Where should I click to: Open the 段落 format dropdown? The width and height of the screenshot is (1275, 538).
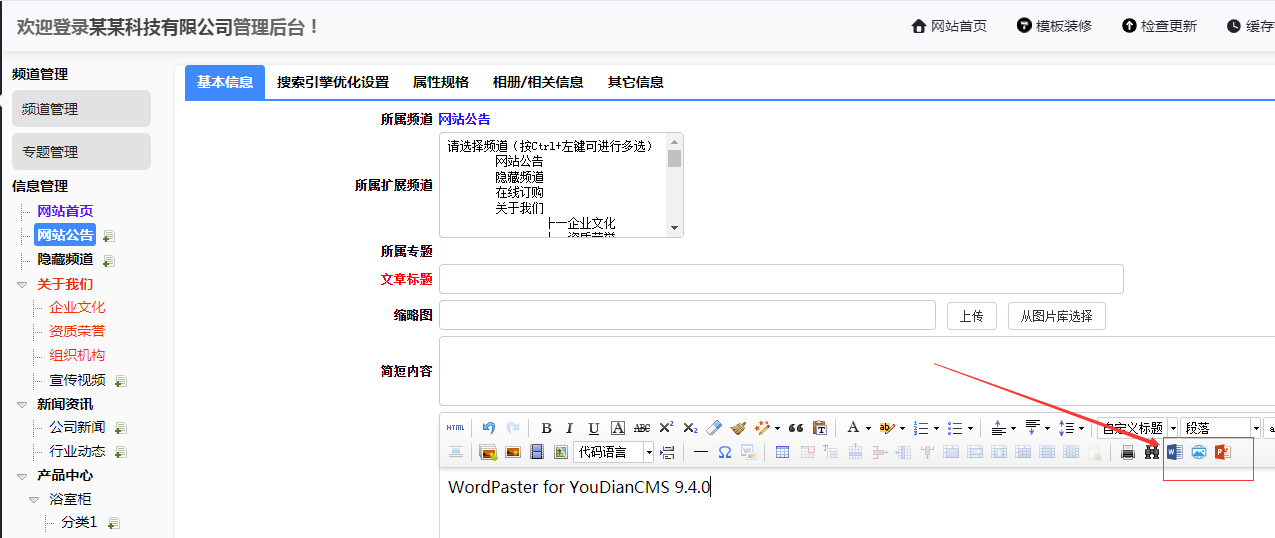(x=1220, y=428)
